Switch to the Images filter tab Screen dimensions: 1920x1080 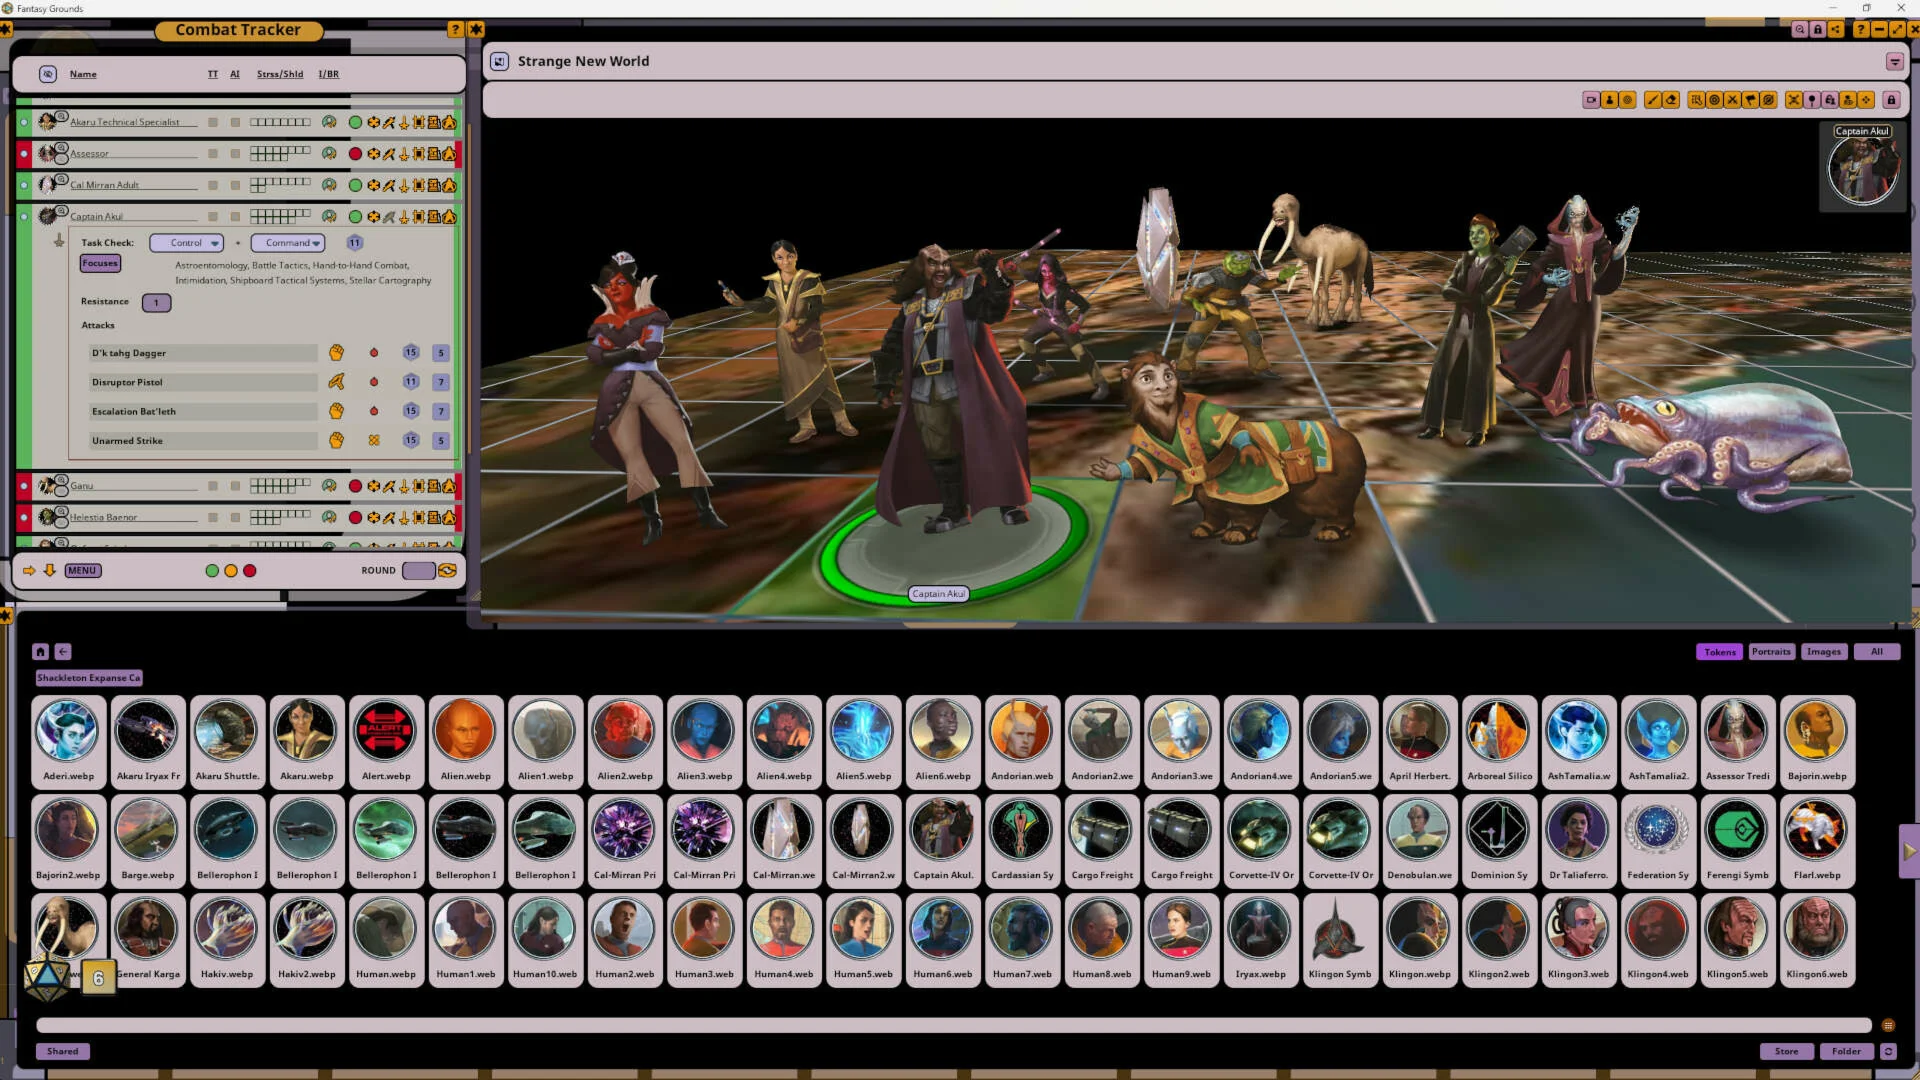coord(1824,652)
